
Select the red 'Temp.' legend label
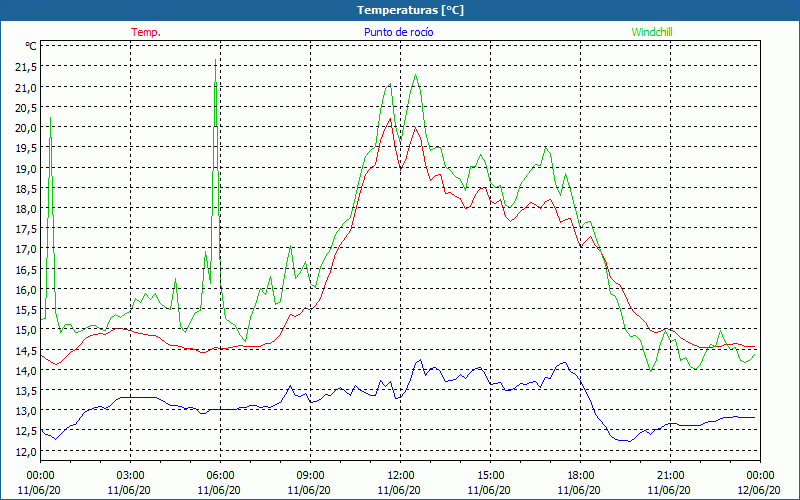pyautogui.click(x=146, y=32)
